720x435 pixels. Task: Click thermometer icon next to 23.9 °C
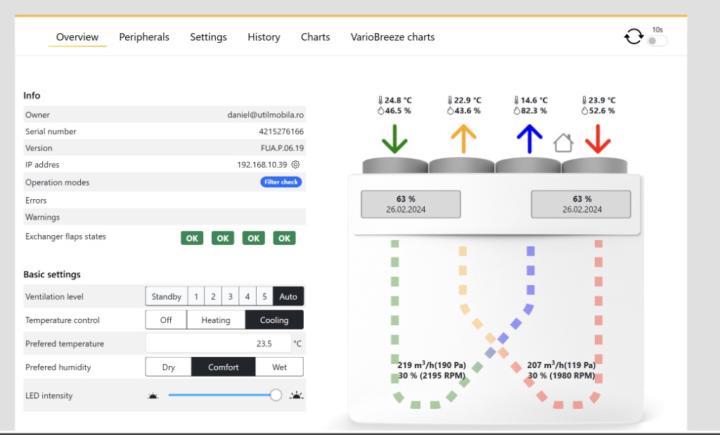tap(585, 100)
